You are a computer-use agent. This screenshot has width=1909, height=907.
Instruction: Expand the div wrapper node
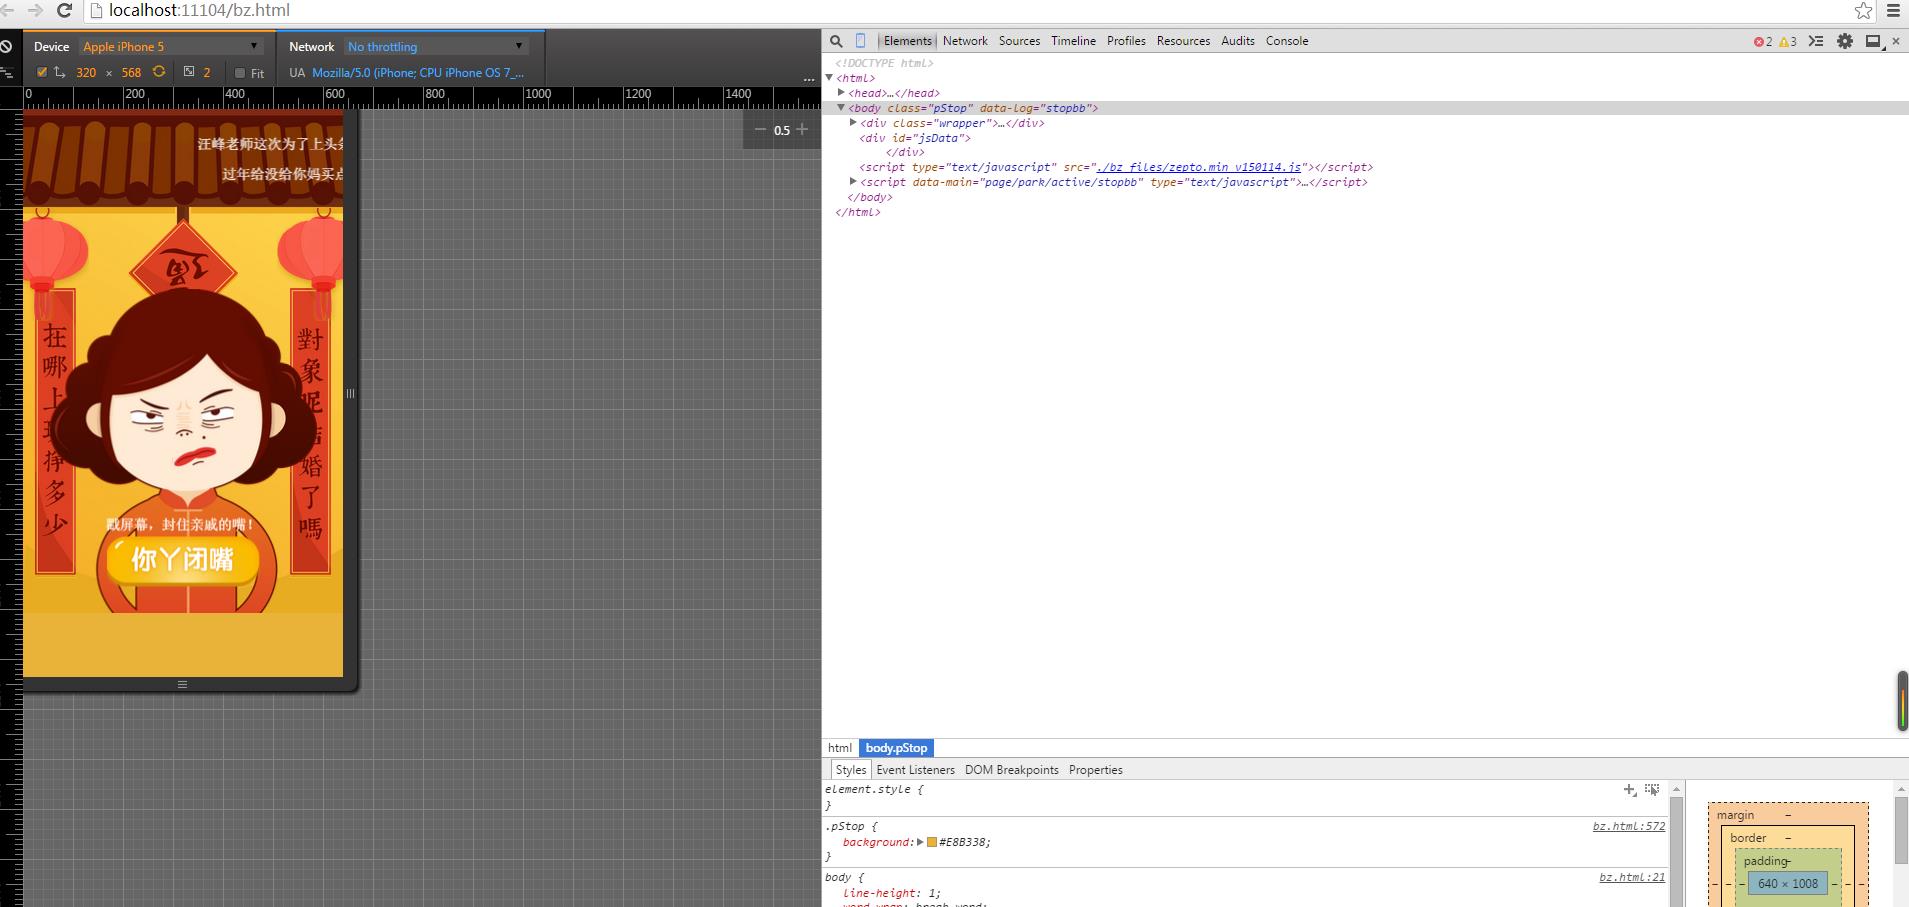tap(853, 123)
